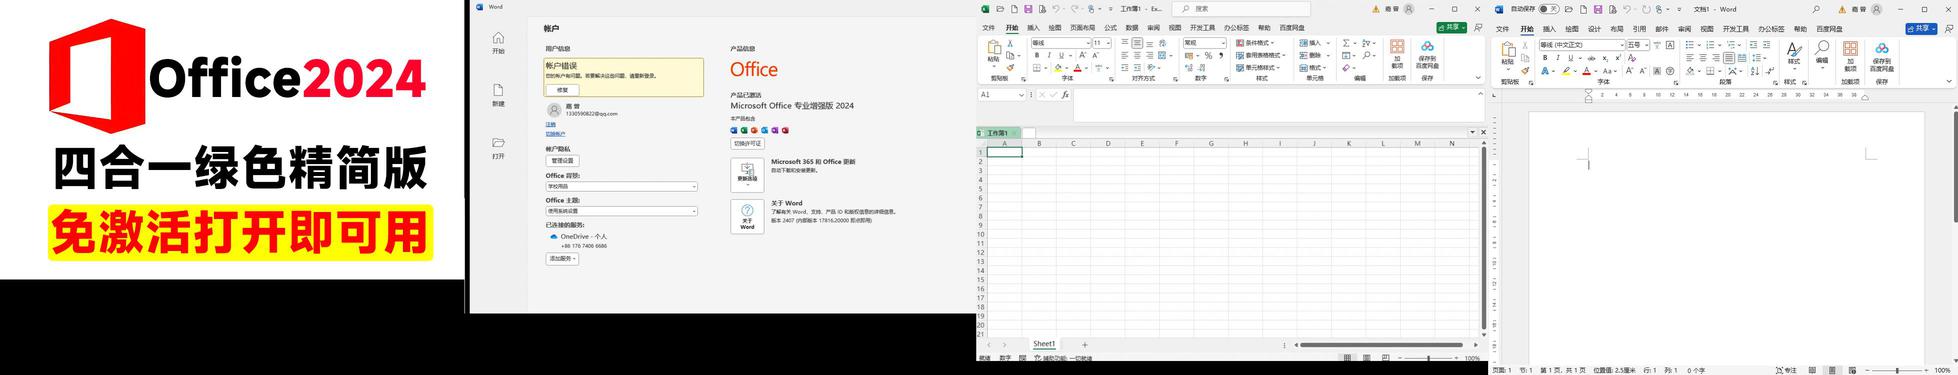Open the 新建 page in Word sidebar

498,95
